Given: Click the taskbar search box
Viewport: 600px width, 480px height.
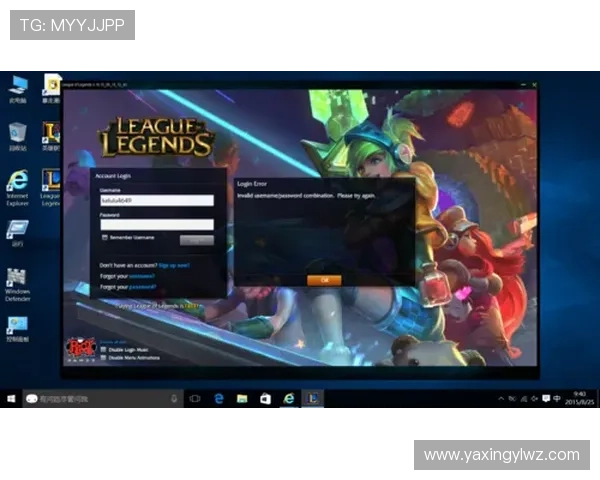Looking at the screenshot, I should click(x=100, y=398).
